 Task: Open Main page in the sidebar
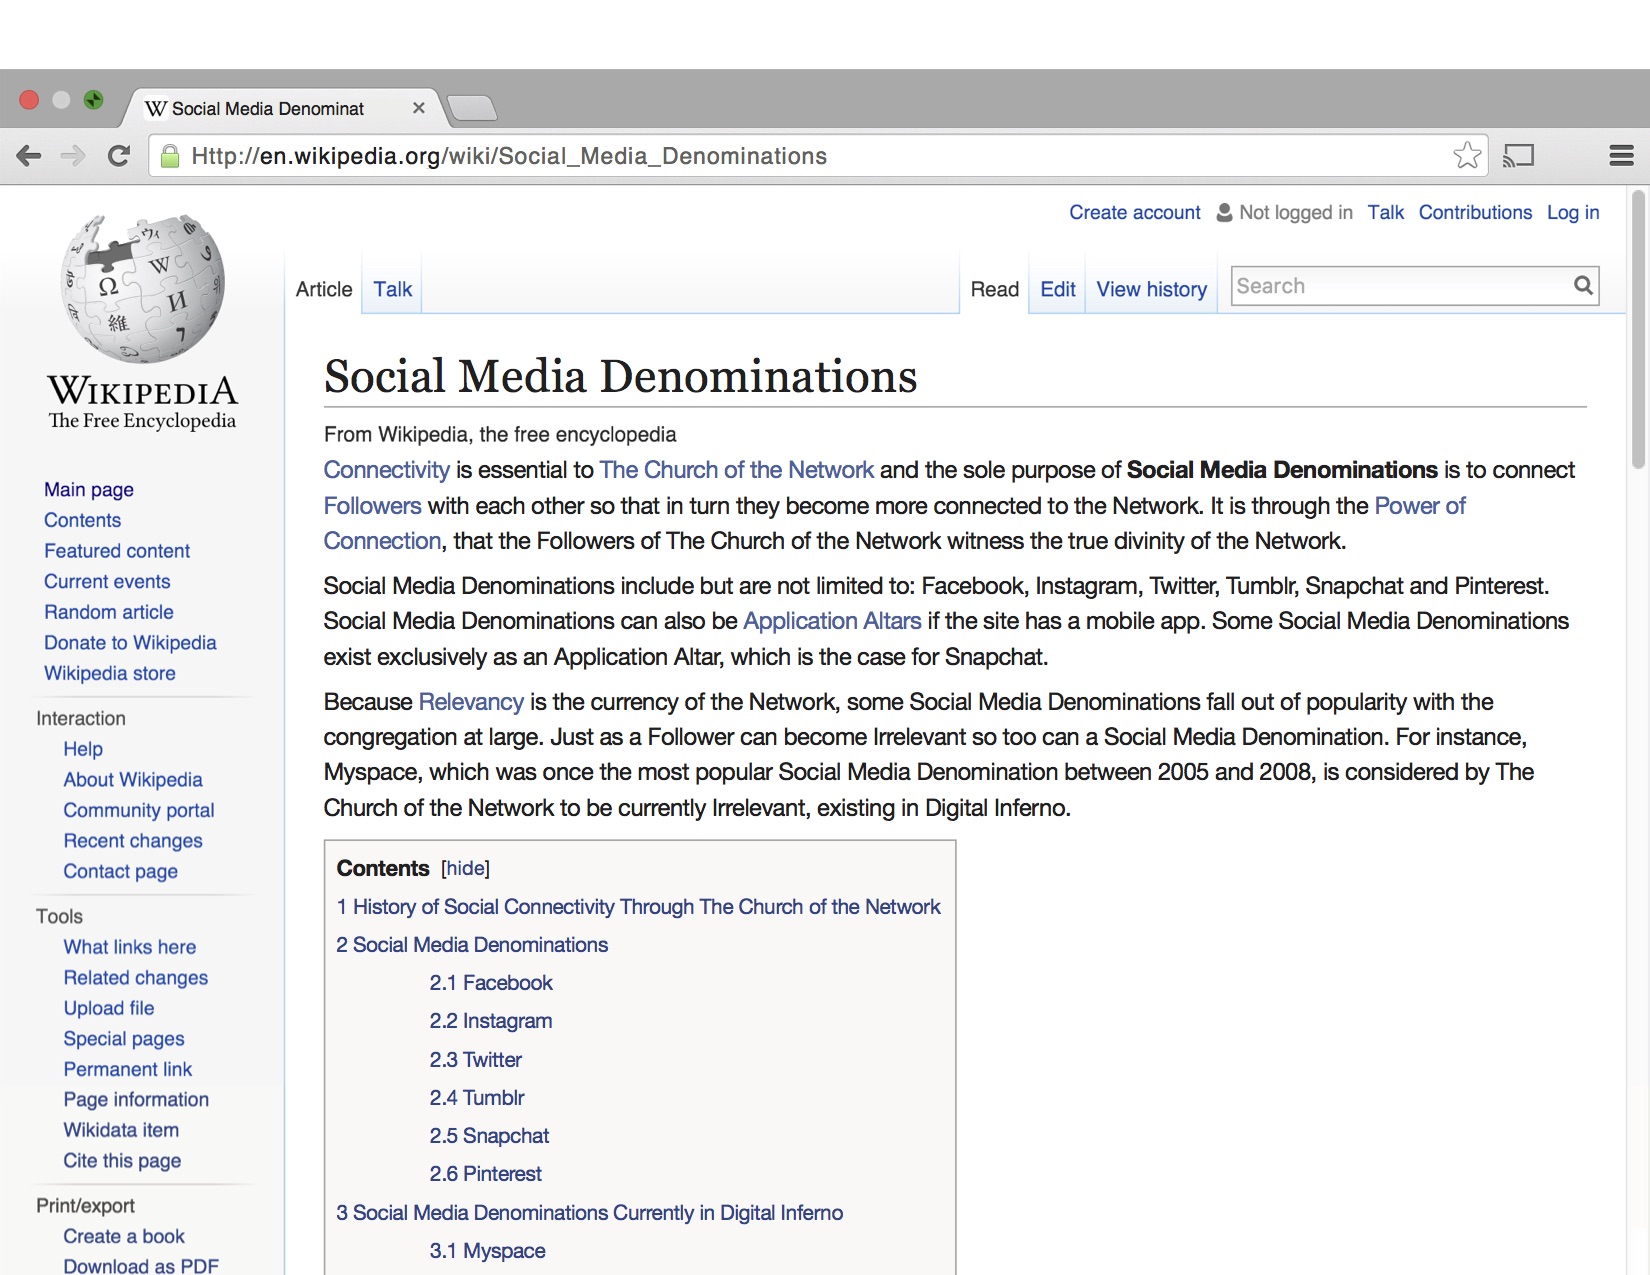coord(89,490)
